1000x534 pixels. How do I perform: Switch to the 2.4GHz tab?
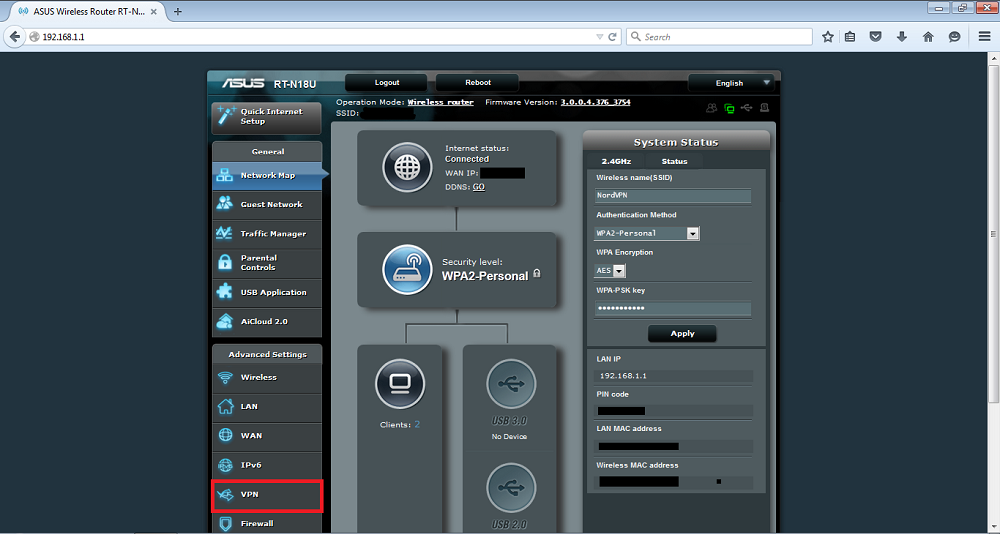coord(616,161)
